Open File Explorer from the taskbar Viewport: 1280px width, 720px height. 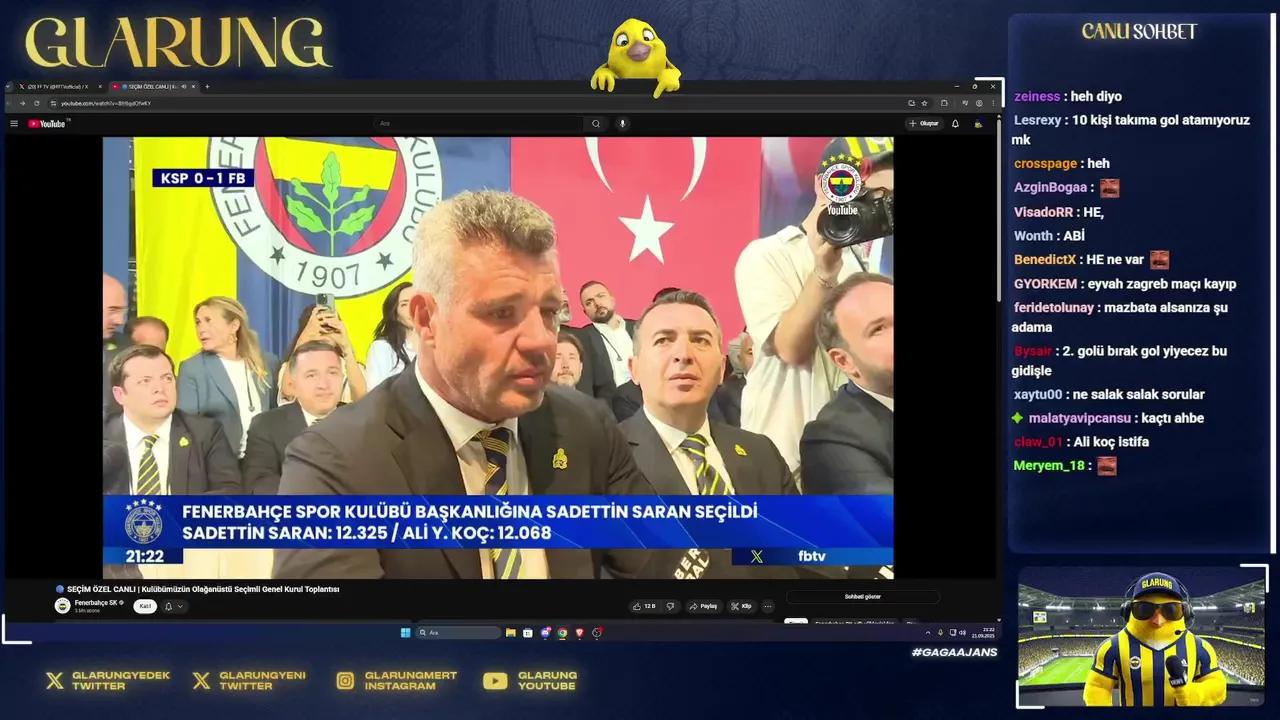[511, 633]
